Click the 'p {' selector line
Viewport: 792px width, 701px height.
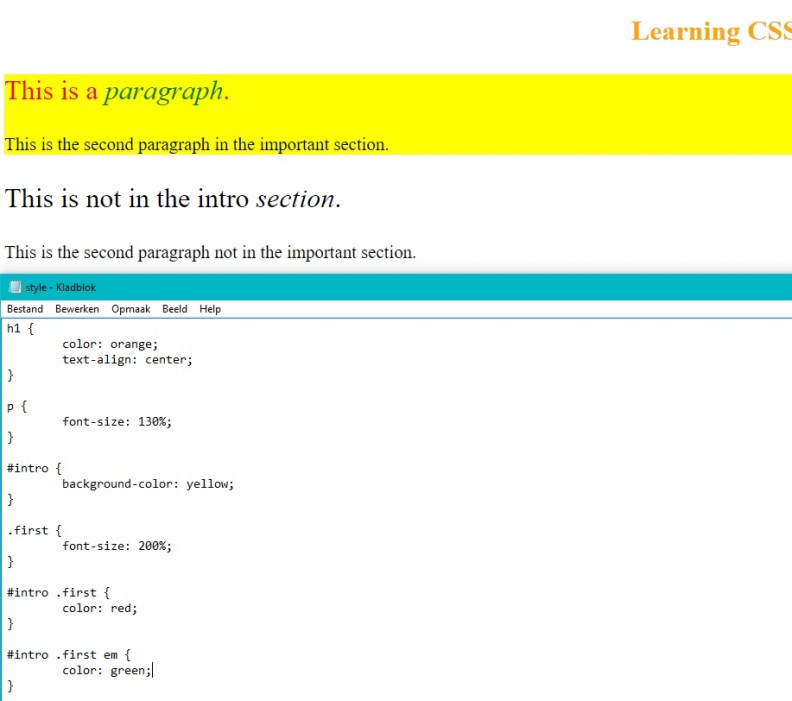click(x=17, y=407)
